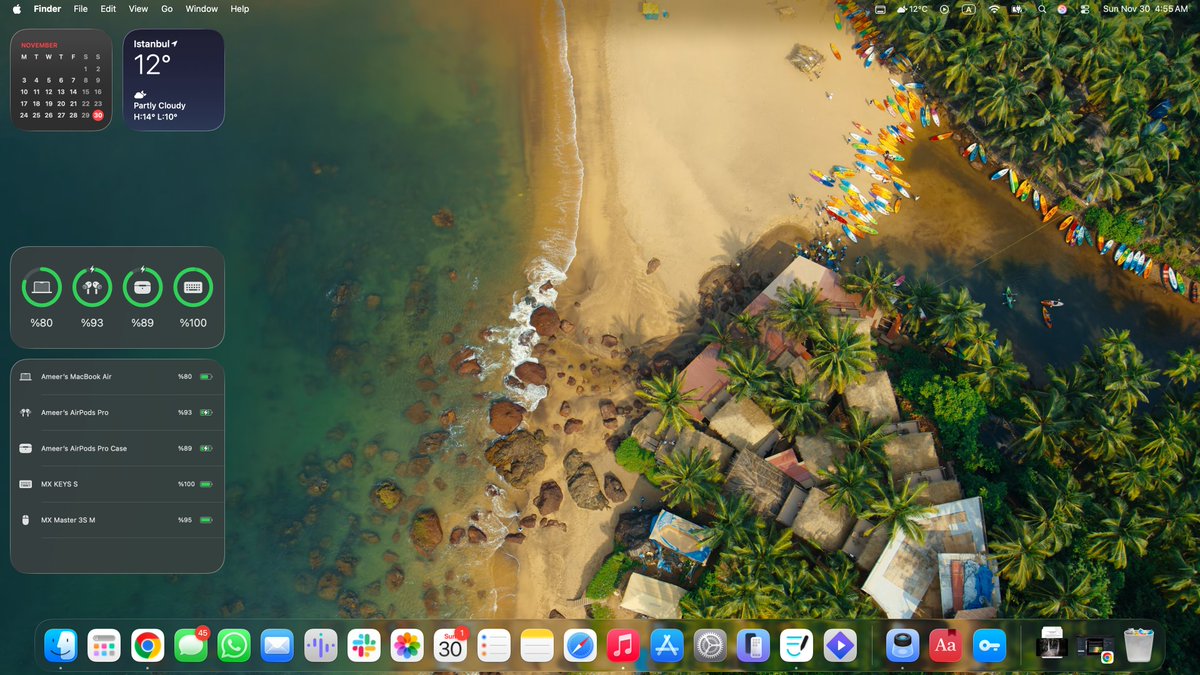The image size is (1200, 675).
Task: Click the Wi-Fi status icon
Action: click(994, 8)
